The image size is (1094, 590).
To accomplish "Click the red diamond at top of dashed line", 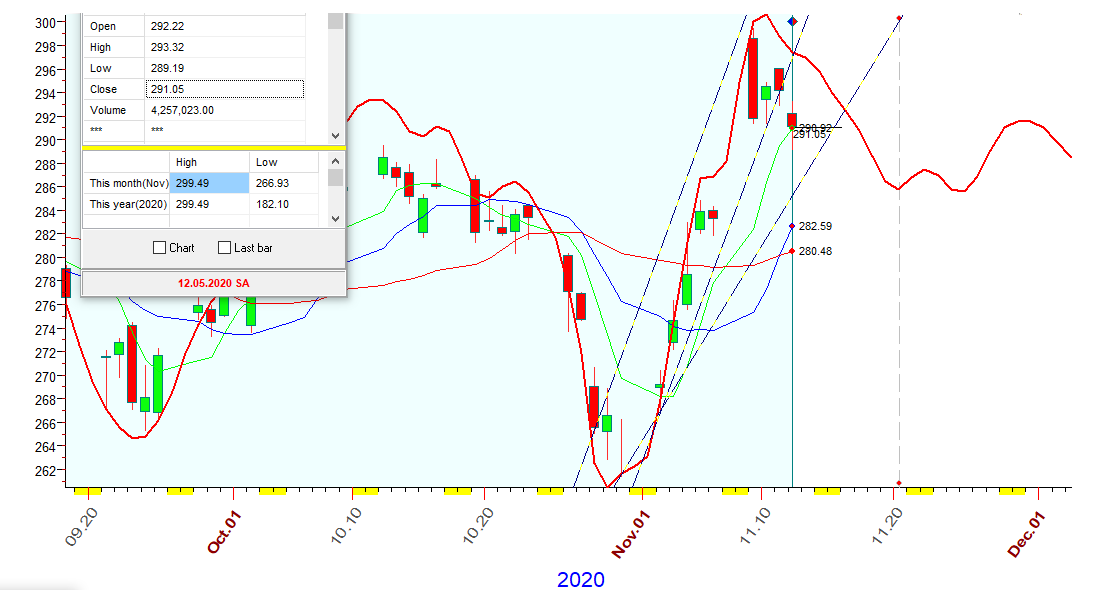I will coord(899,17).
